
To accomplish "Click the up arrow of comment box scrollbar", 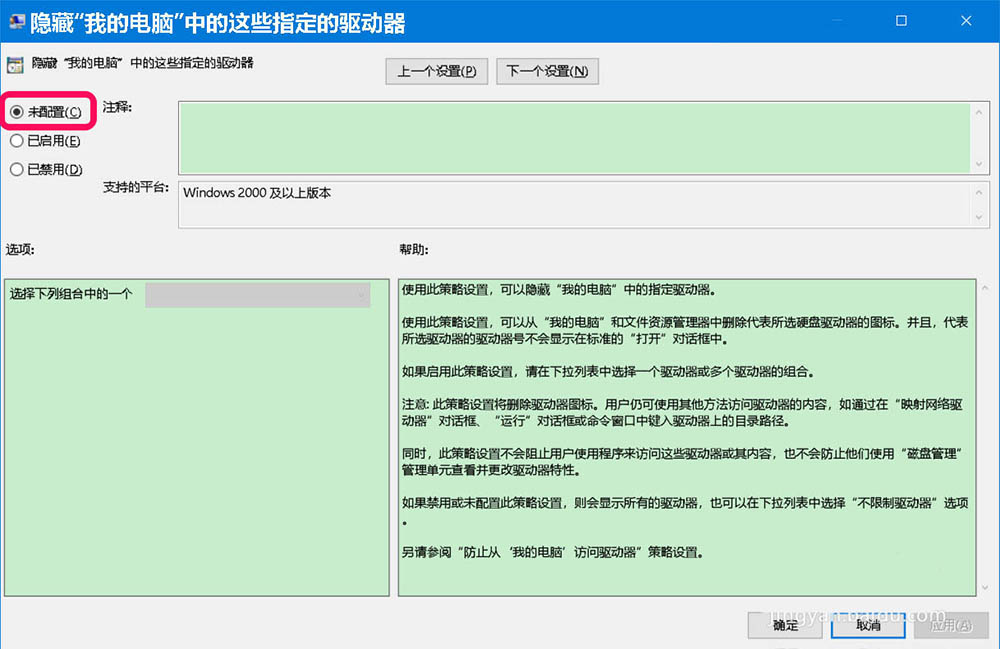I will coord(979,112).
